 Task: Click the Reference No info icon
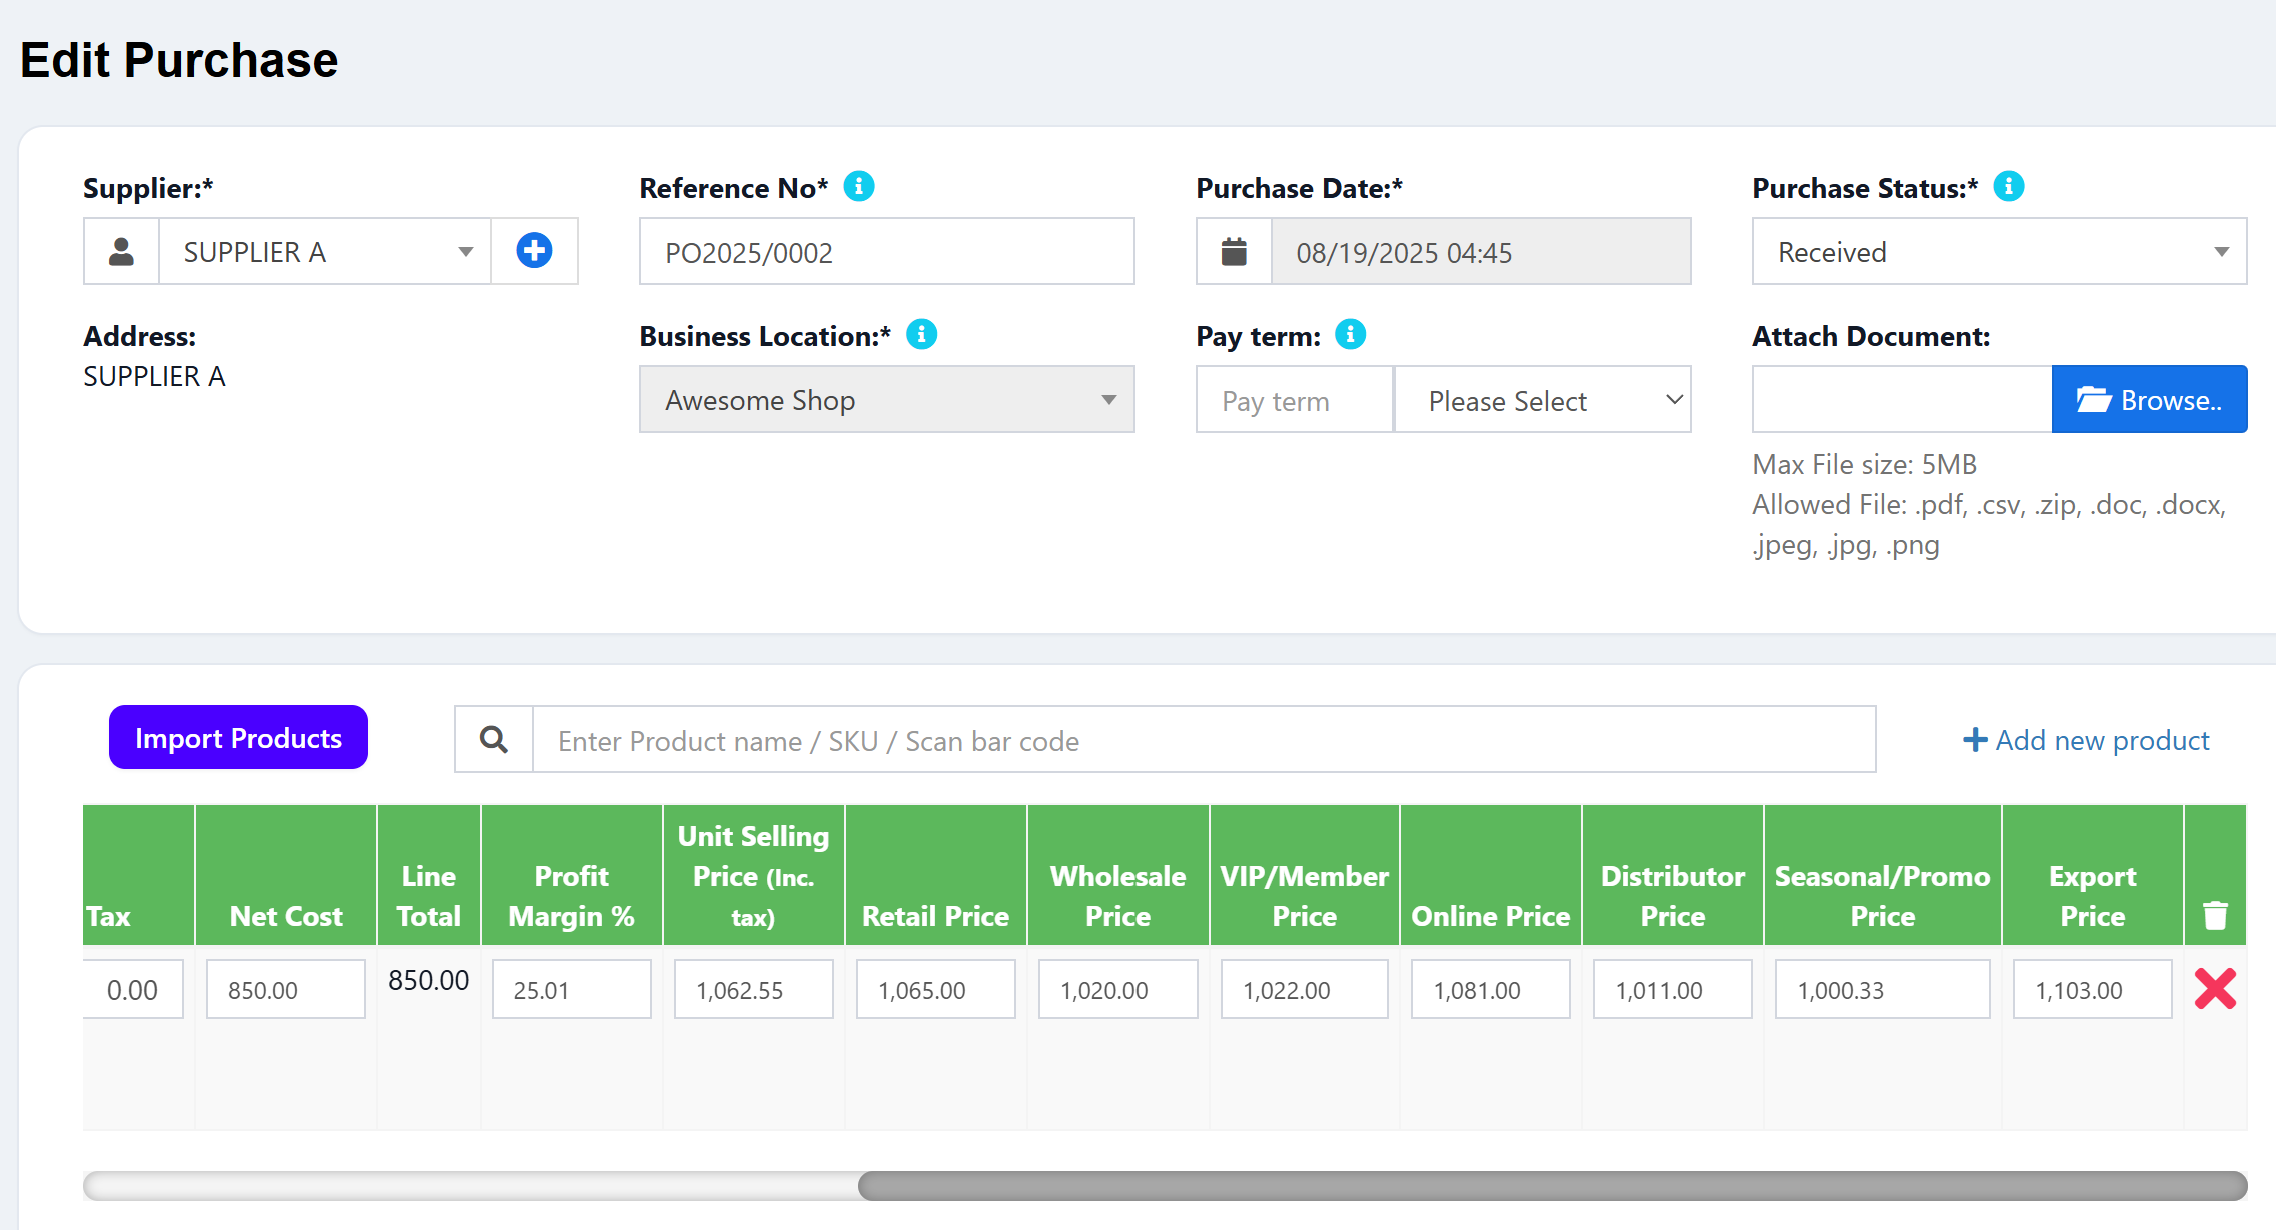coord(858,187)
